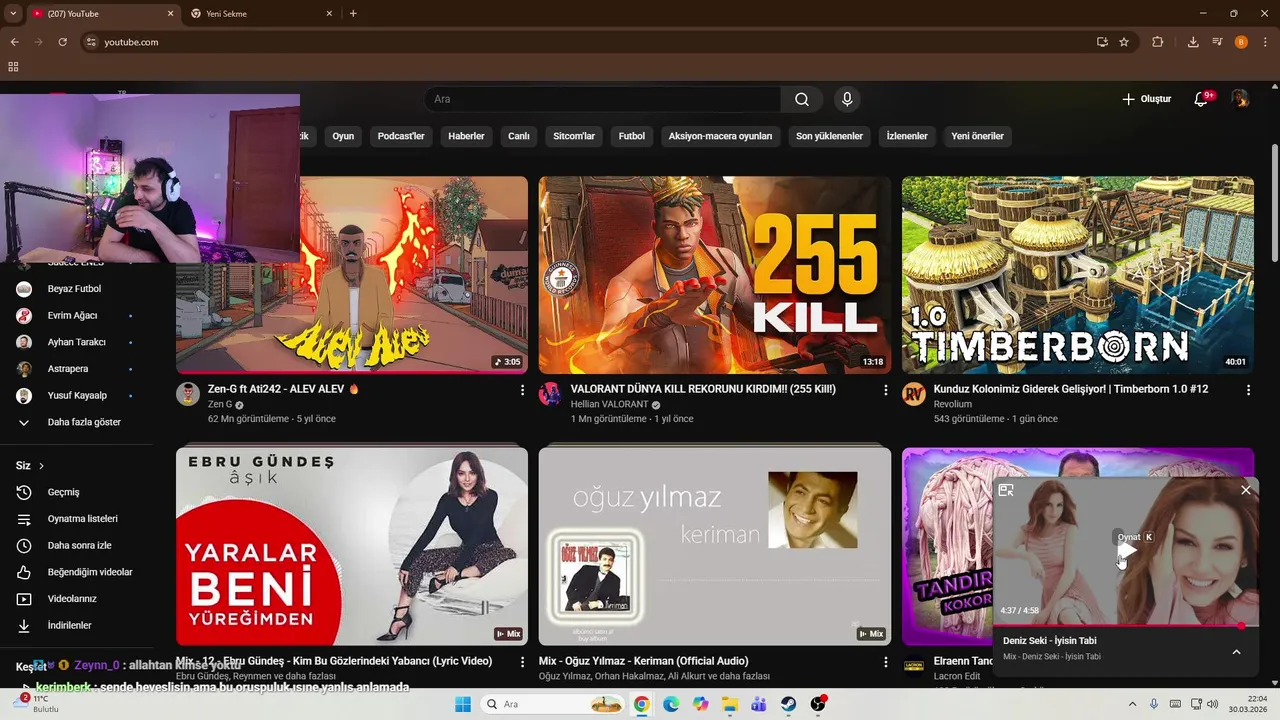Reload the page

pos(62,42)
